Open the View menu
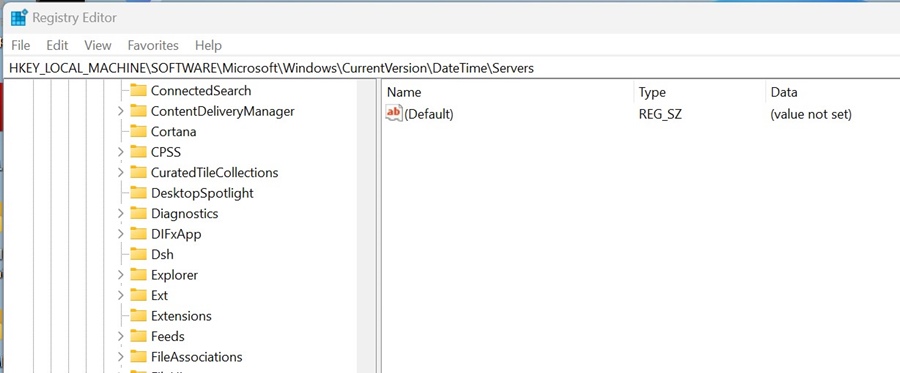The image size is (900, 373). [x=98, y=45]
